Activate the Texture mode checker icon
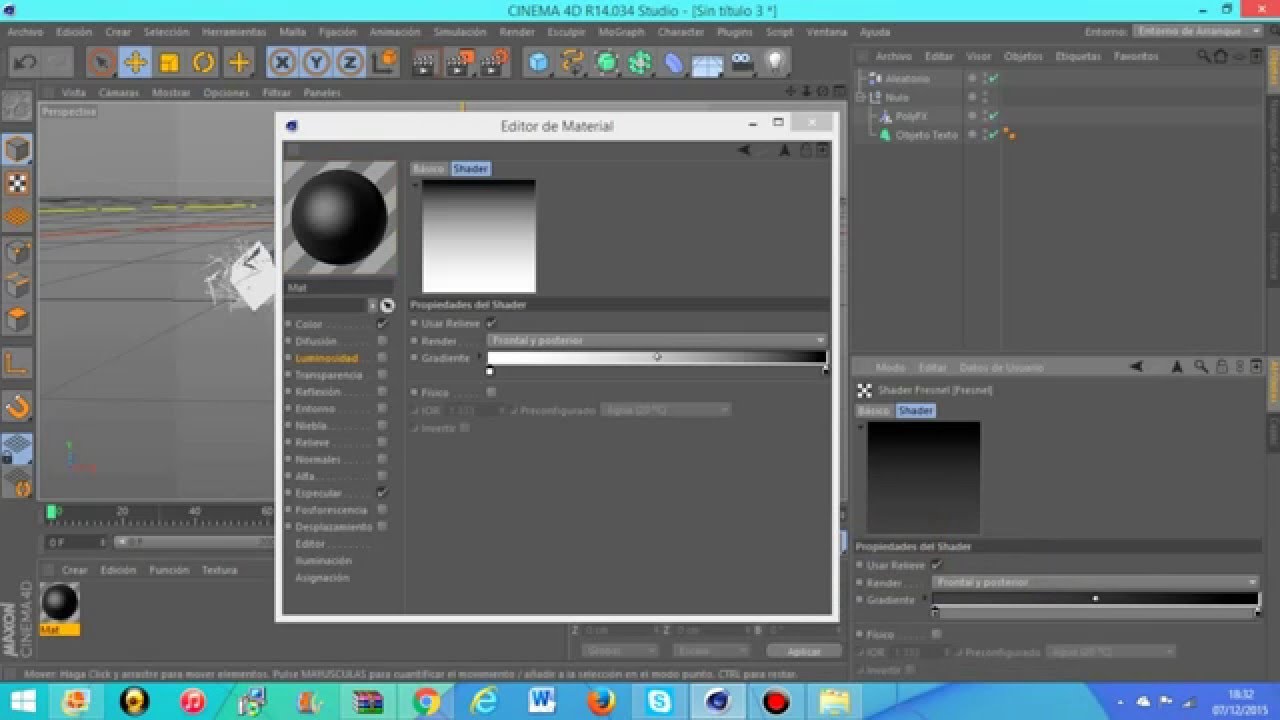 click(17, 183)
